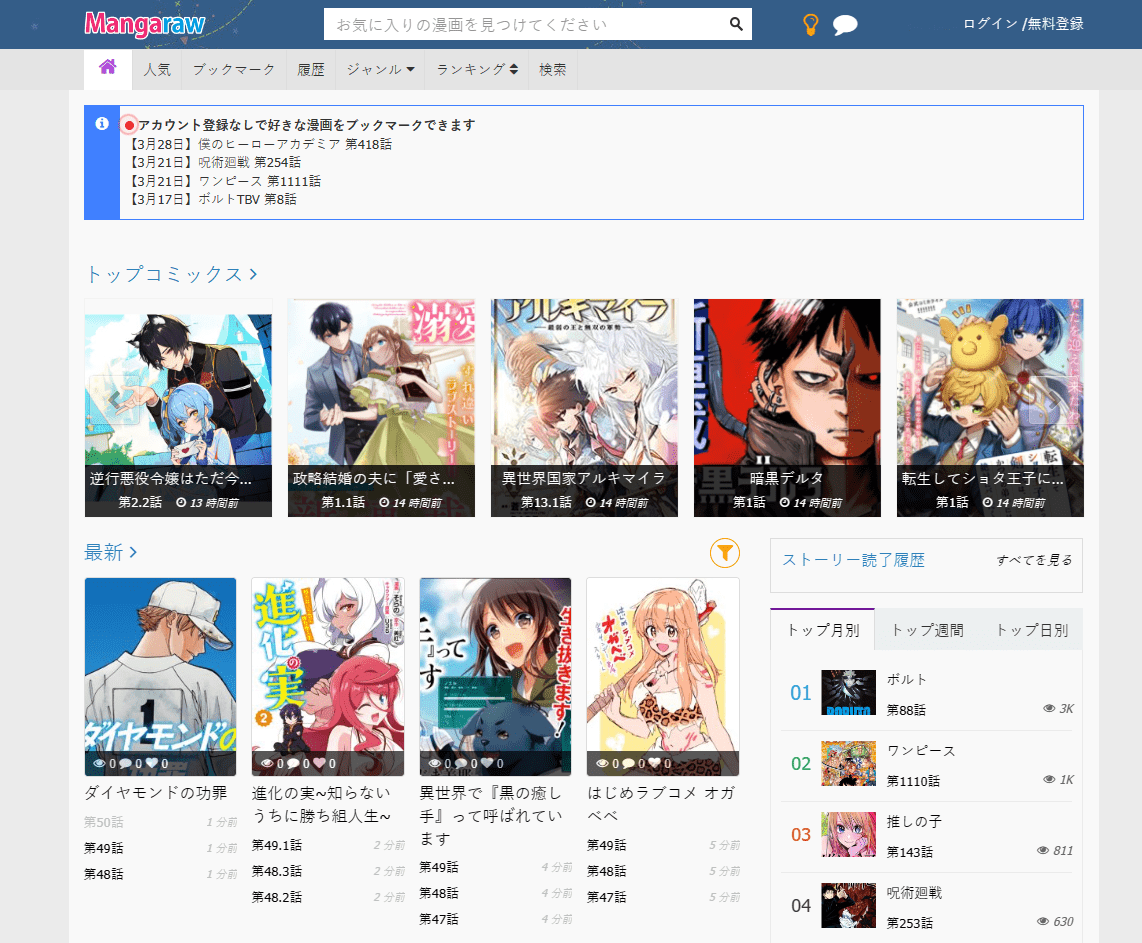Open the ブックマーク menu item
Screen dimensions: 1142x943
tap(234, 69)
